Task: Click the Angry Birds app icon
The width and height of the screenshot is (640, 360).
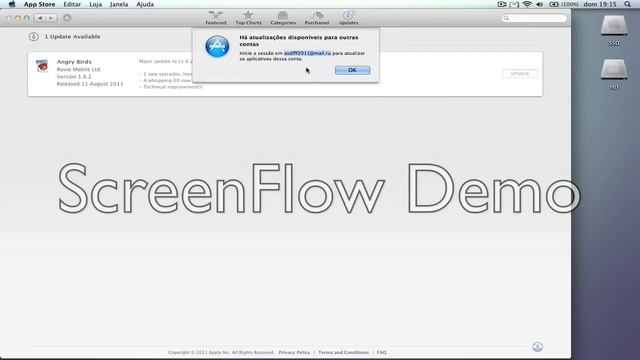Action: pos(42,66)
